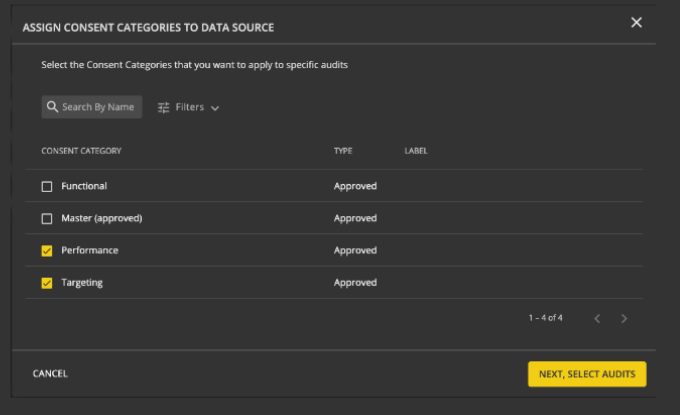
Task: Enable the Functional consent category checkbox
Action: pos(47,186)
